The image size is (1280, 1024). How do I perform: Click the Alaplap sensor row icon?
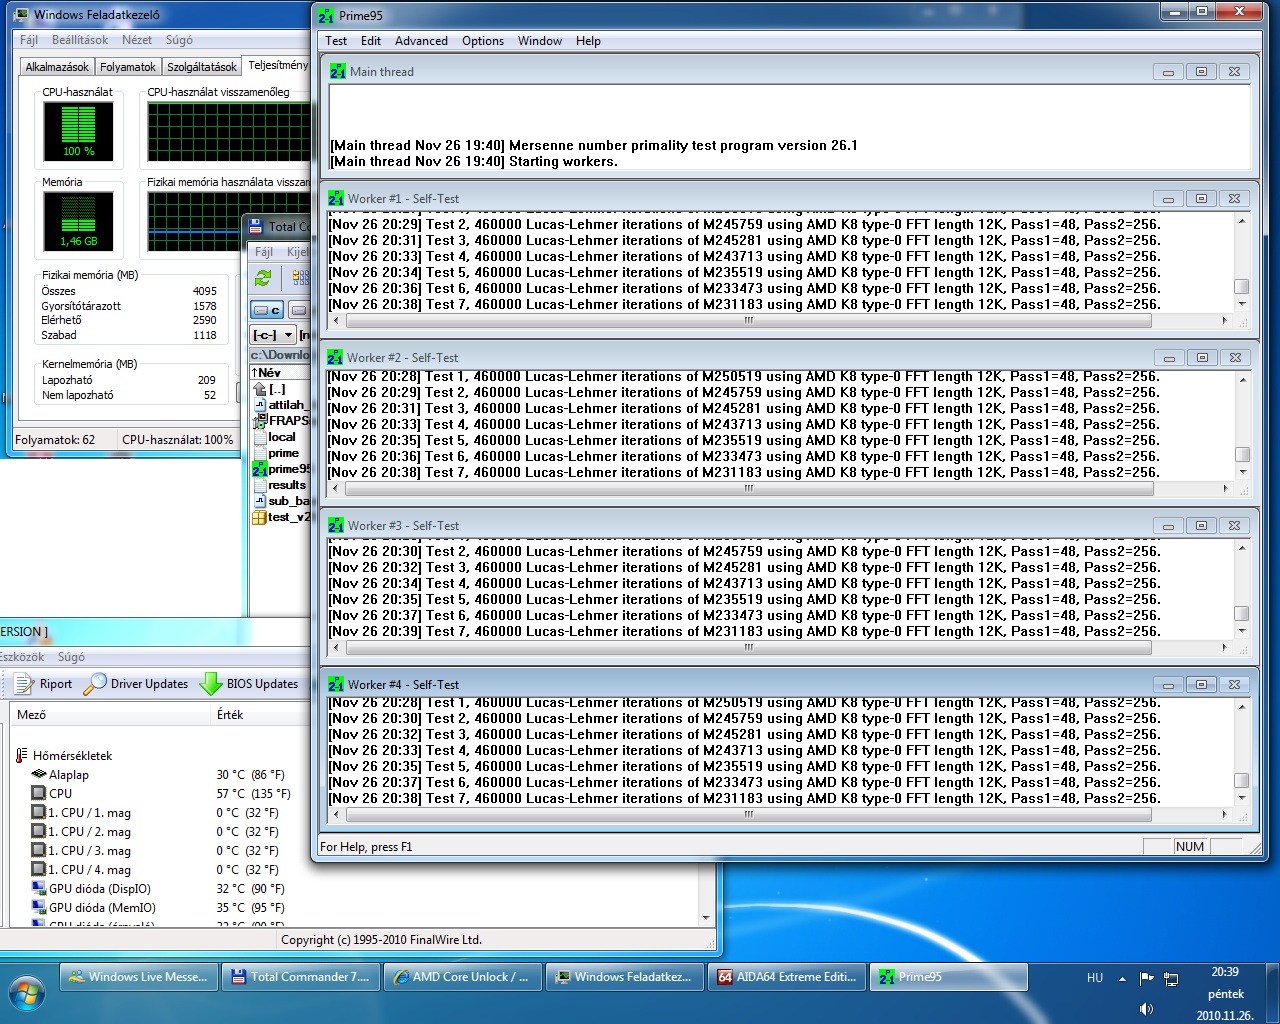[x=39, y=775]
